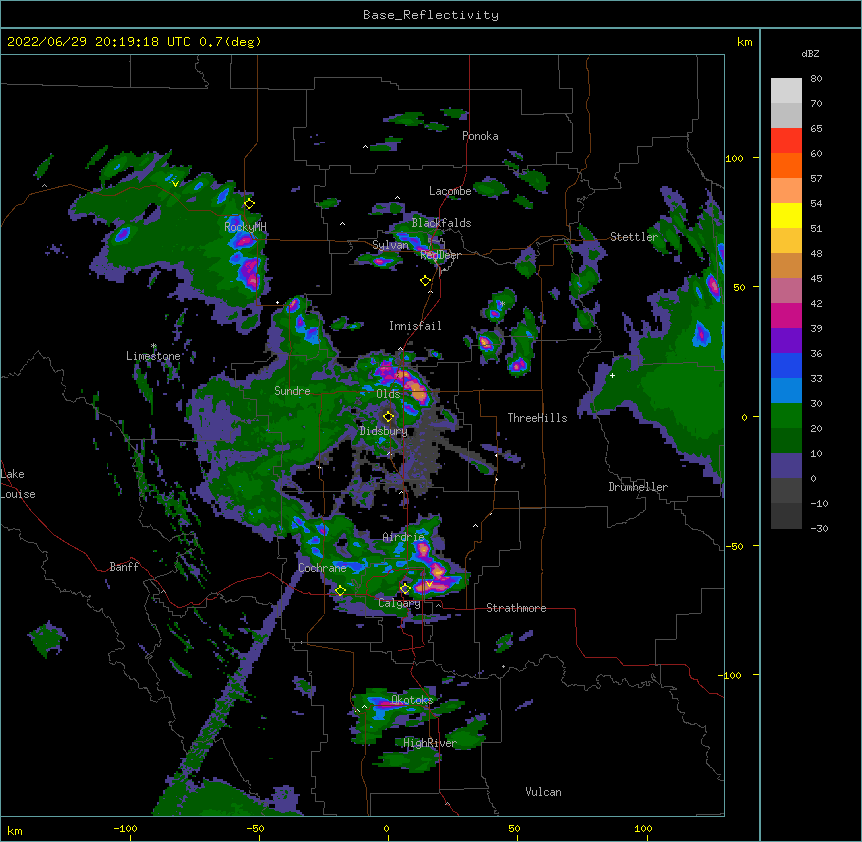Screen dimensions: 862x842
Task: Click the Banff town label
Action: click(124, 567)
